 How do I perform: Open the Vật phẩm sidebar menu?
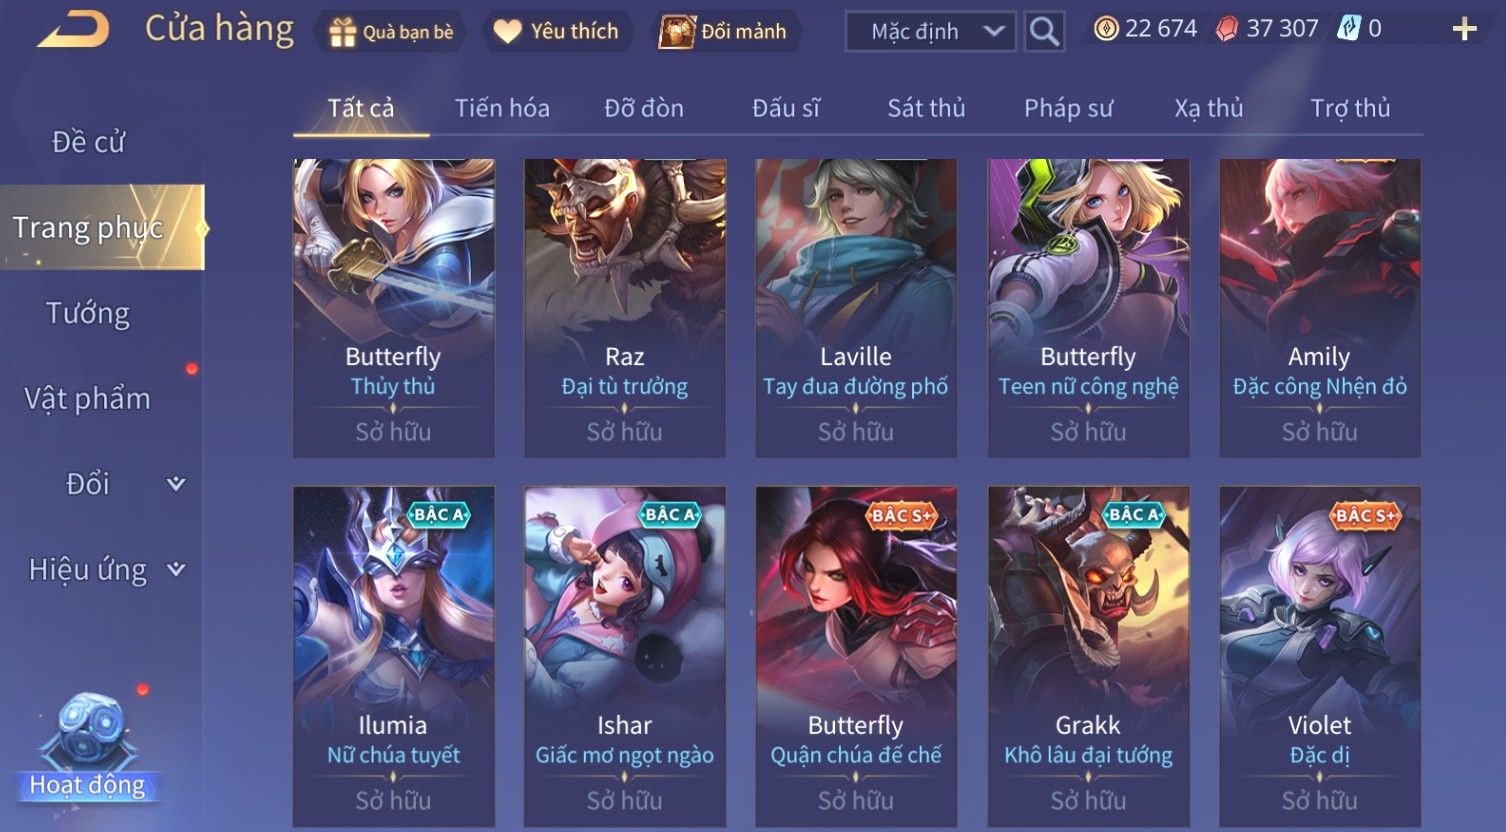pyautogui.click(x=88, y=399)
